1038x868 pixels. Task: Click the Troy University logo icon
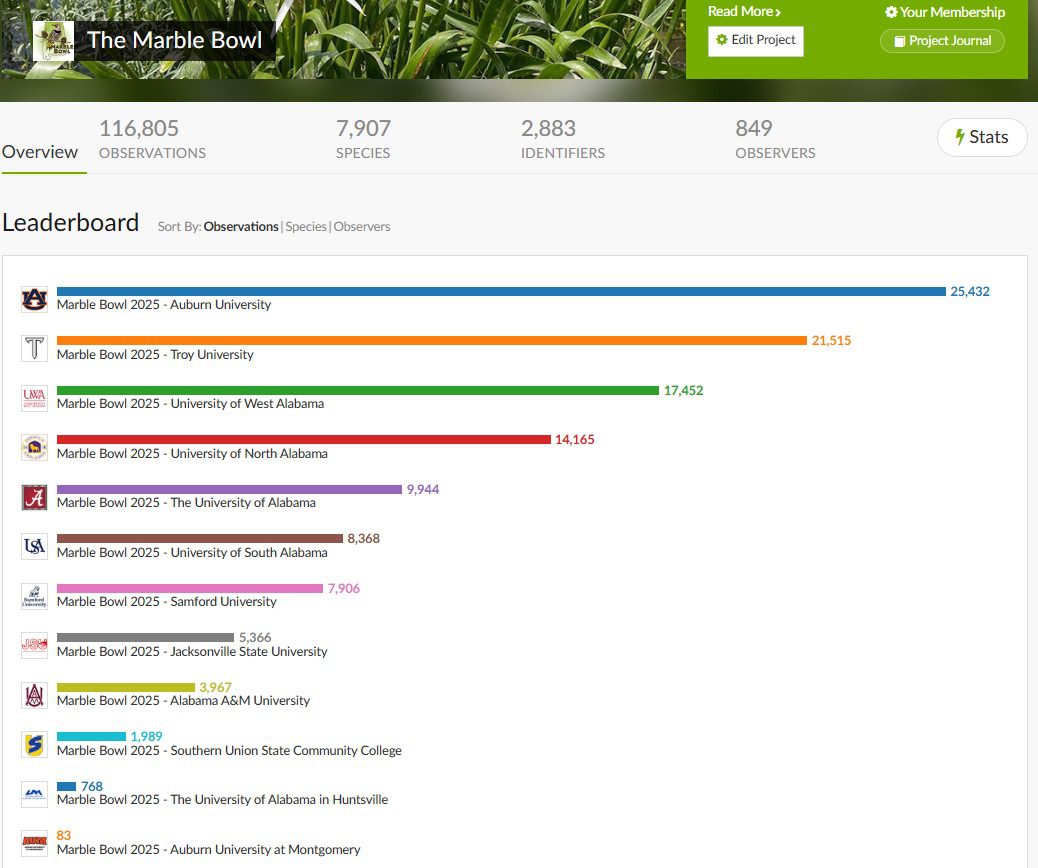[34, 348]
